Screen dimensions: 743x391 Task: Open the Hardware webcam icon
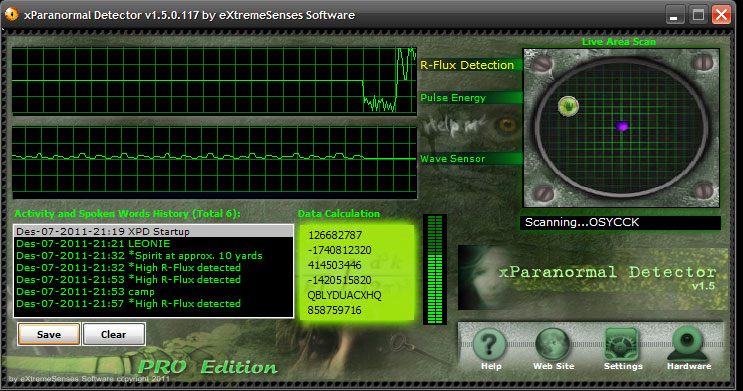688,344
